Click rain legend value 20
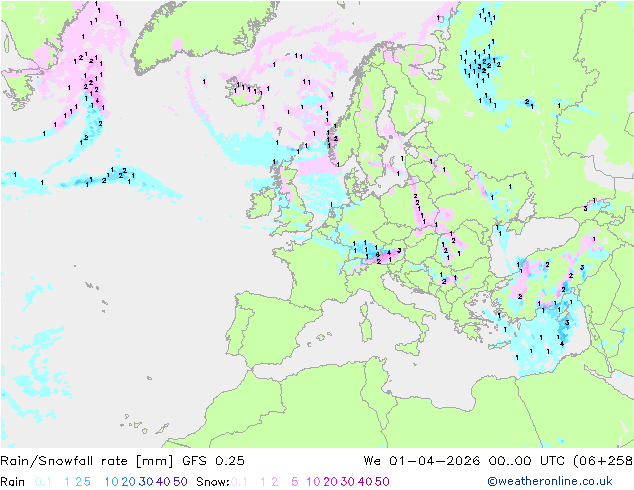This screenshot has height=490, width=634. click(x=128, y=482)
